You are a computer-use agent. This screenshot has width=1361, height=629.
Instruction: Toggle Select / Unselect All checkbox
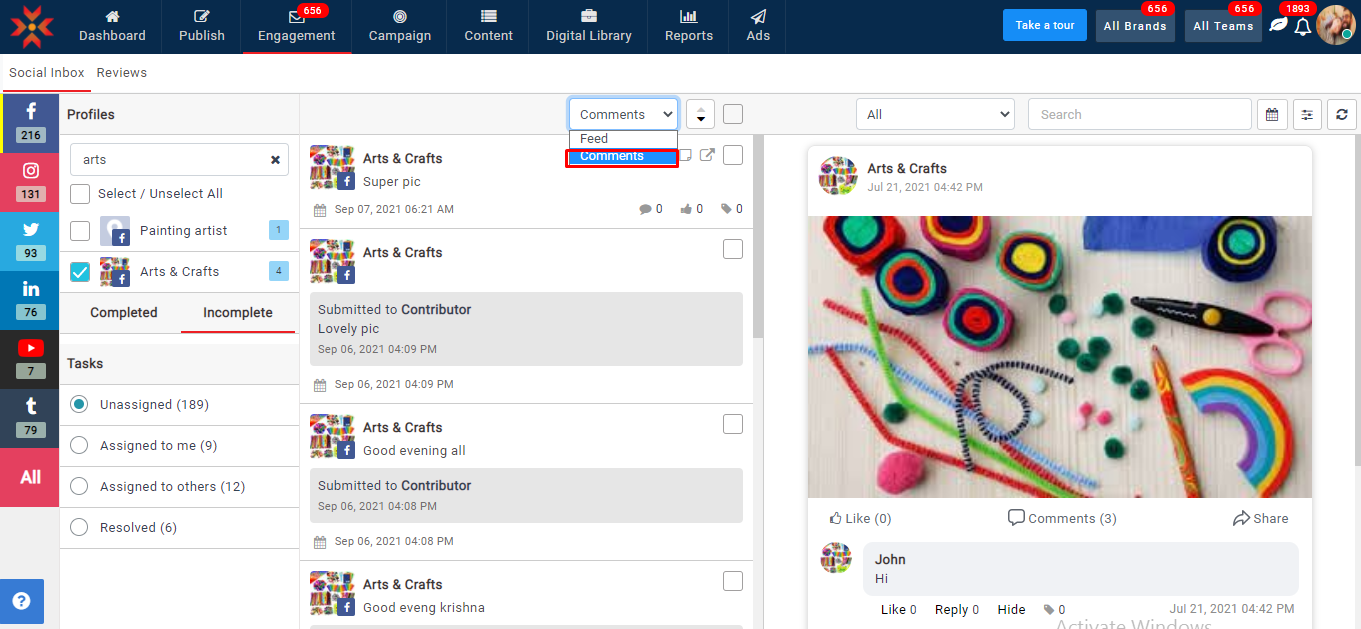click(x=80, y=193)
